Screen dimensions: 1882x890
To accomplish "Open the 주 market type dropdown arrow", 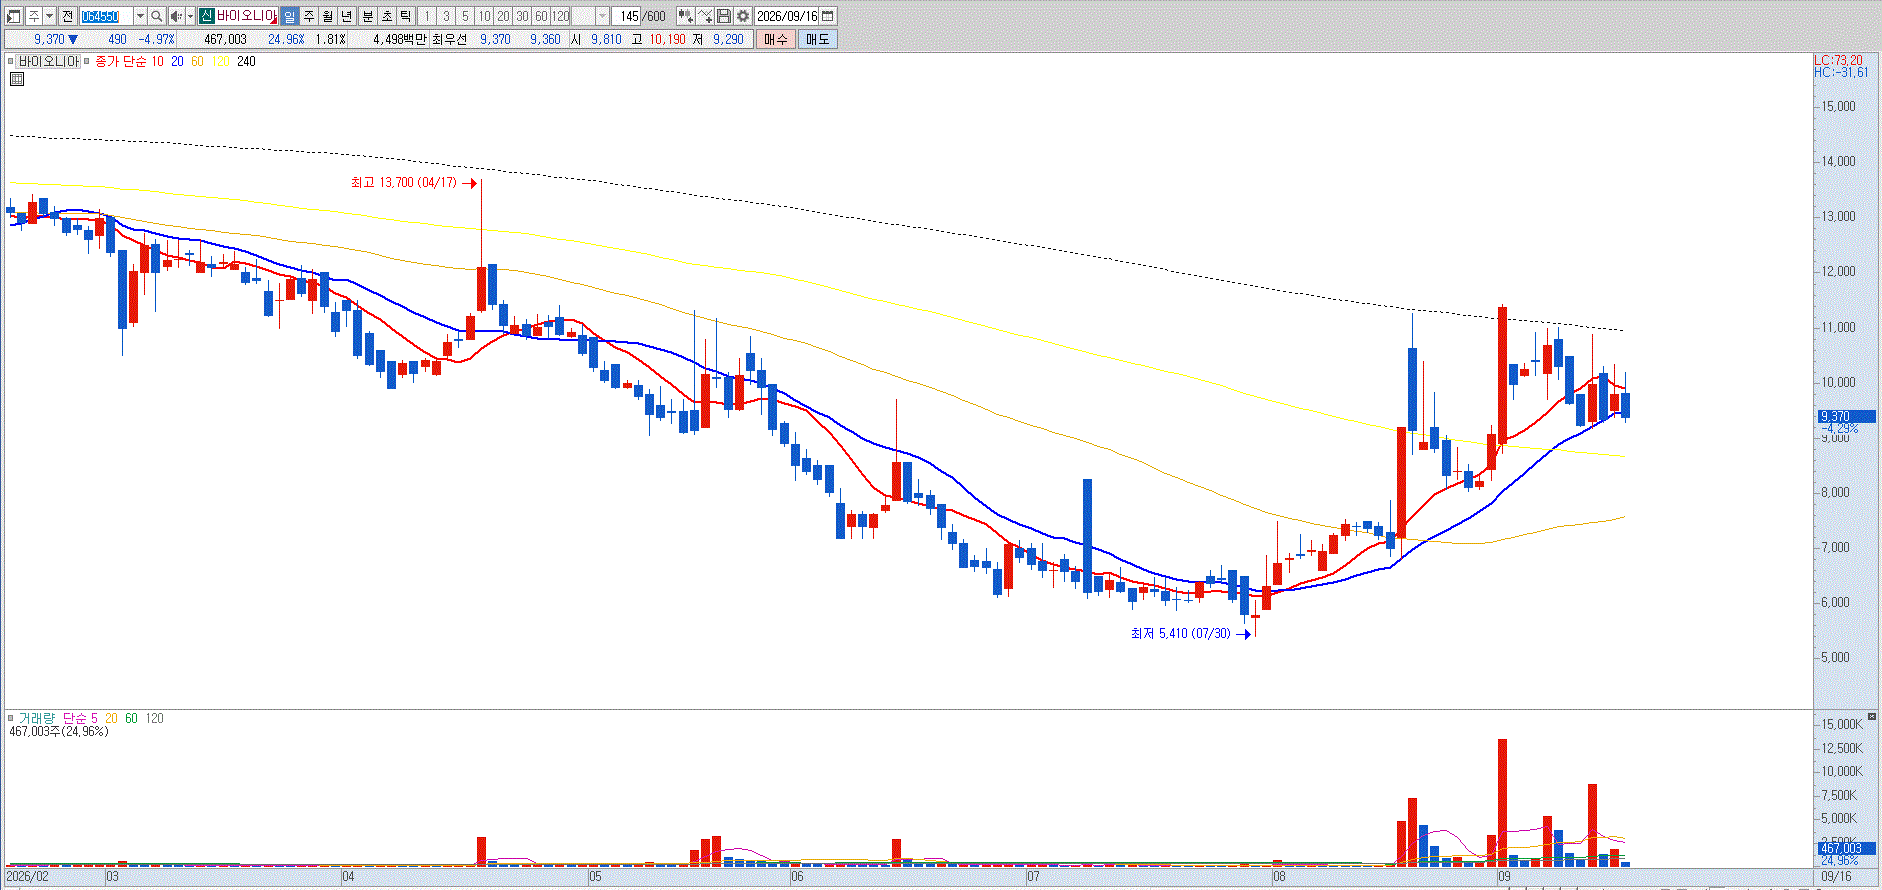I will pyautogui.click(x=49, y=16).
